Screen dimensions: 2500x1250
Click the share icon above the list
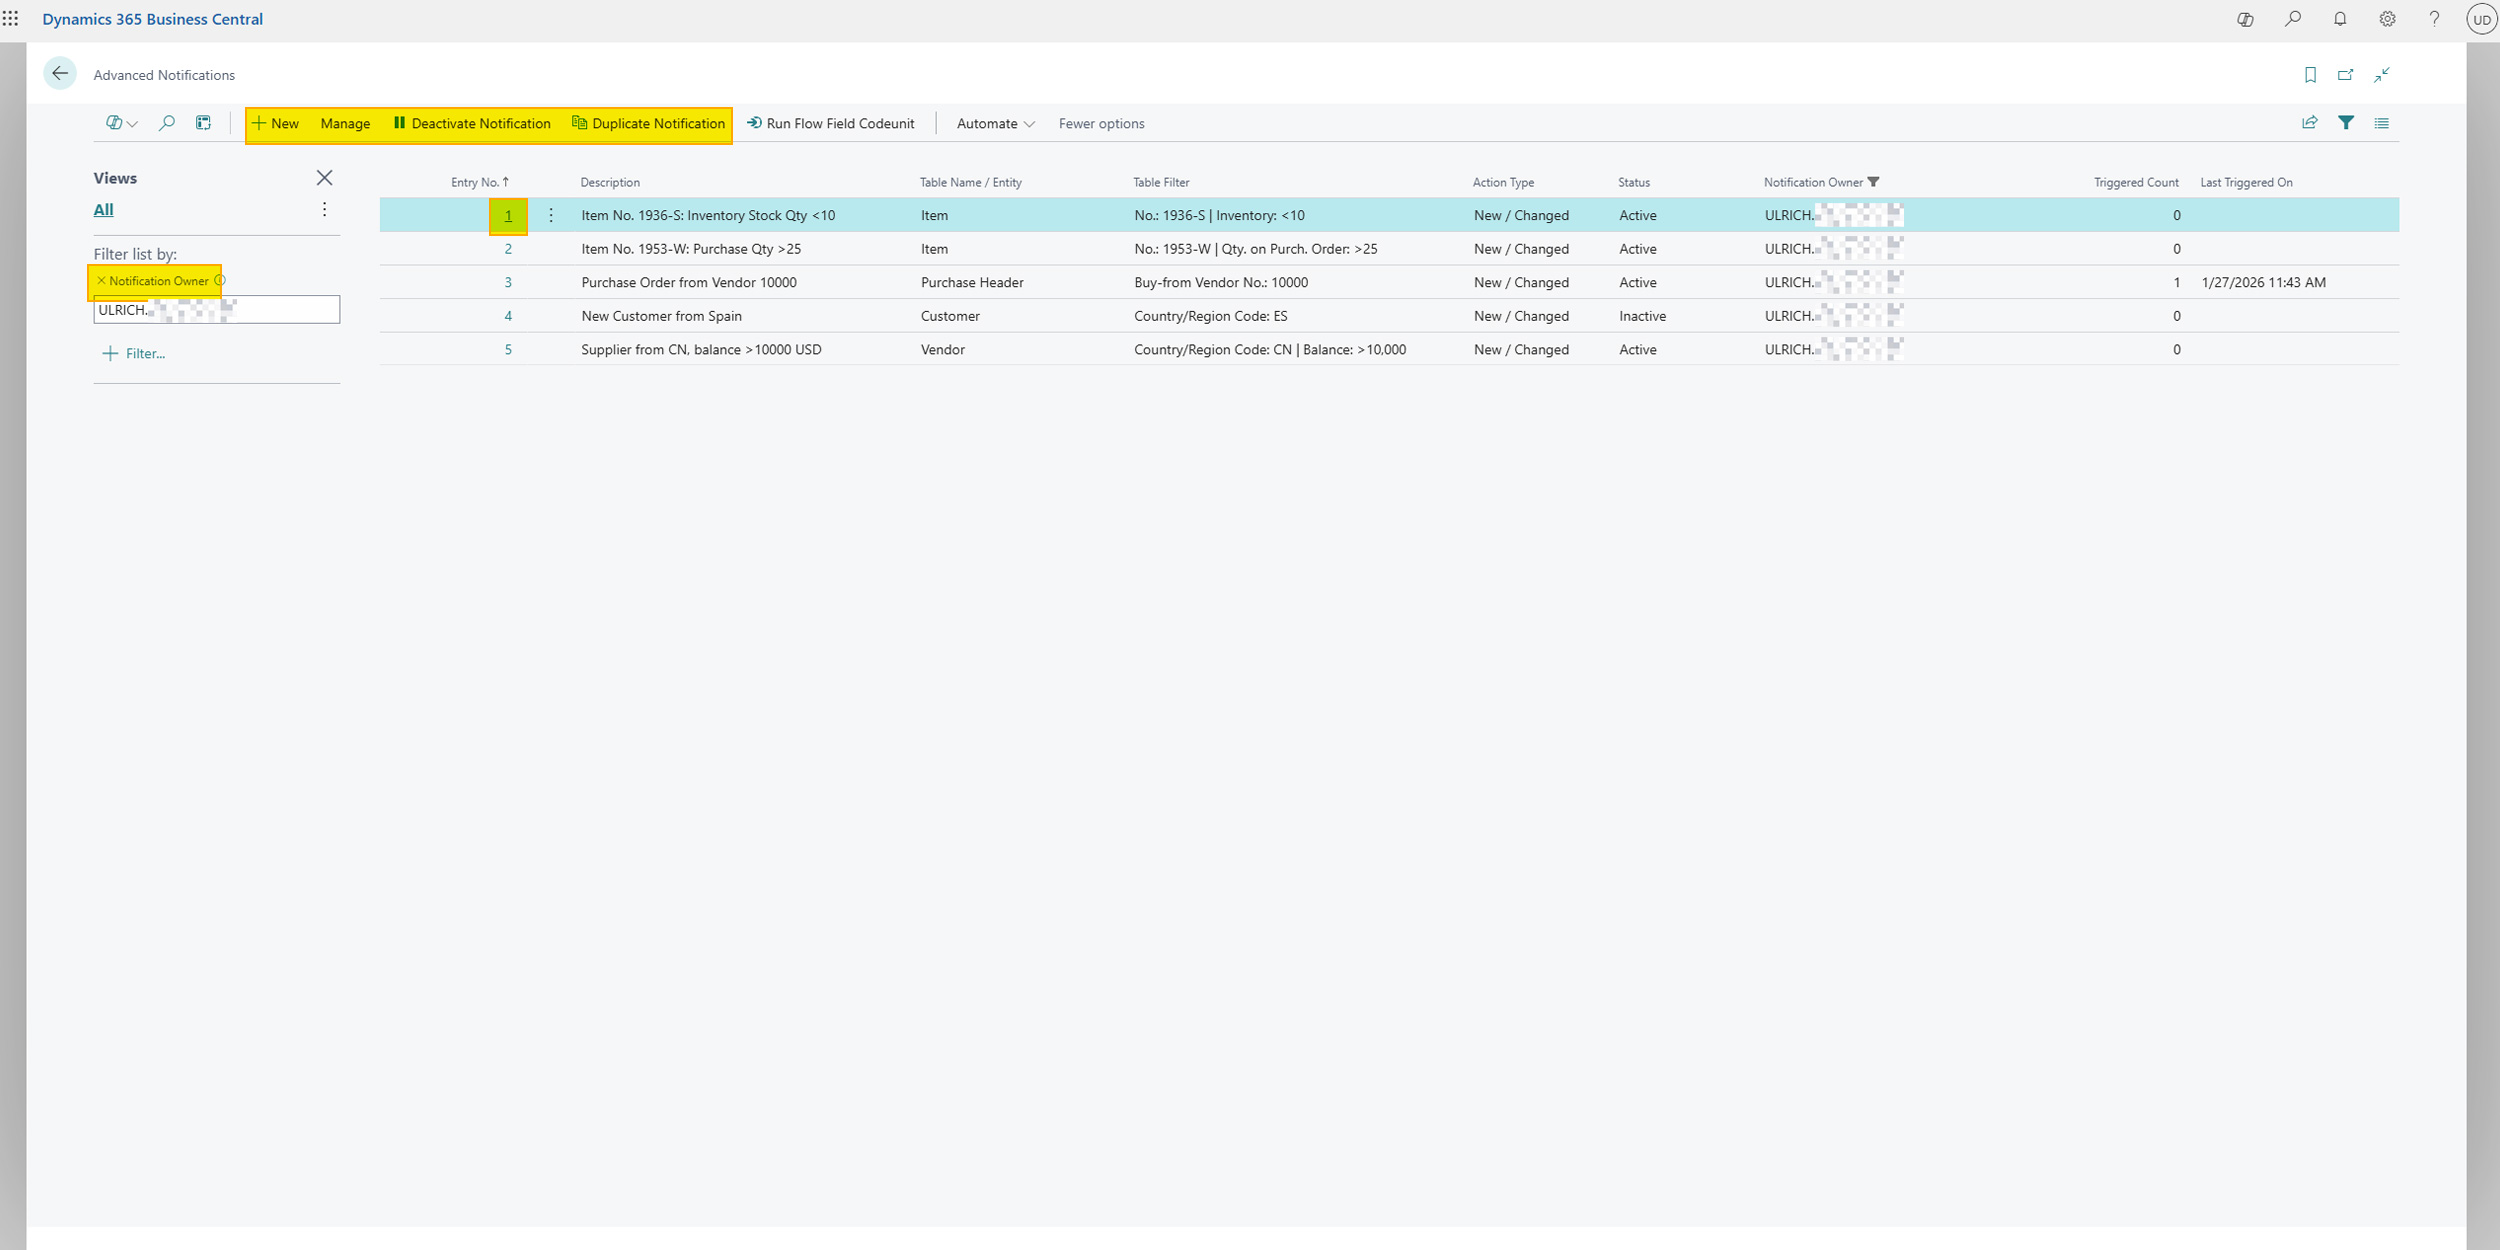2310,122
